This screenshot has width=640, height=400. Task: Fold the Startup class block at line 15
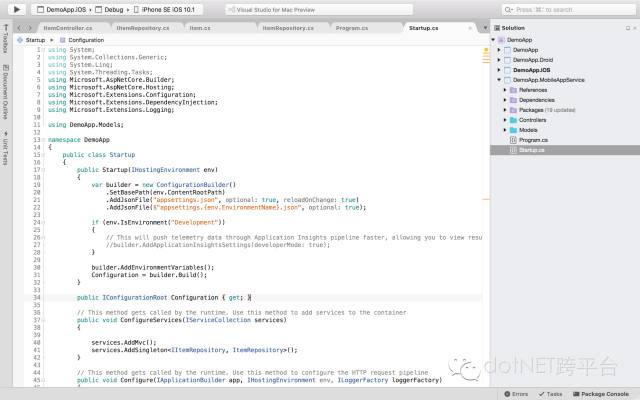pos(43,155)
